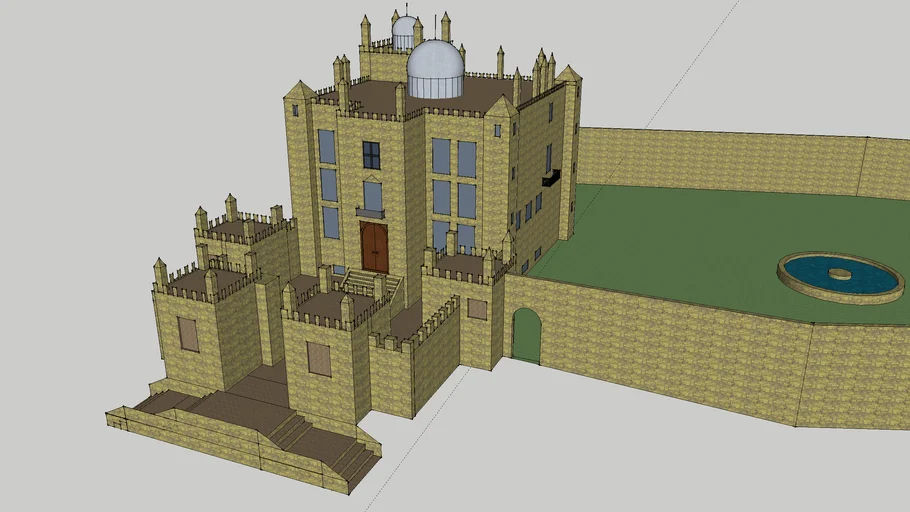Click the small window on the right gatehouse tower
Viewport: 910px width, 512px height.
477,309
